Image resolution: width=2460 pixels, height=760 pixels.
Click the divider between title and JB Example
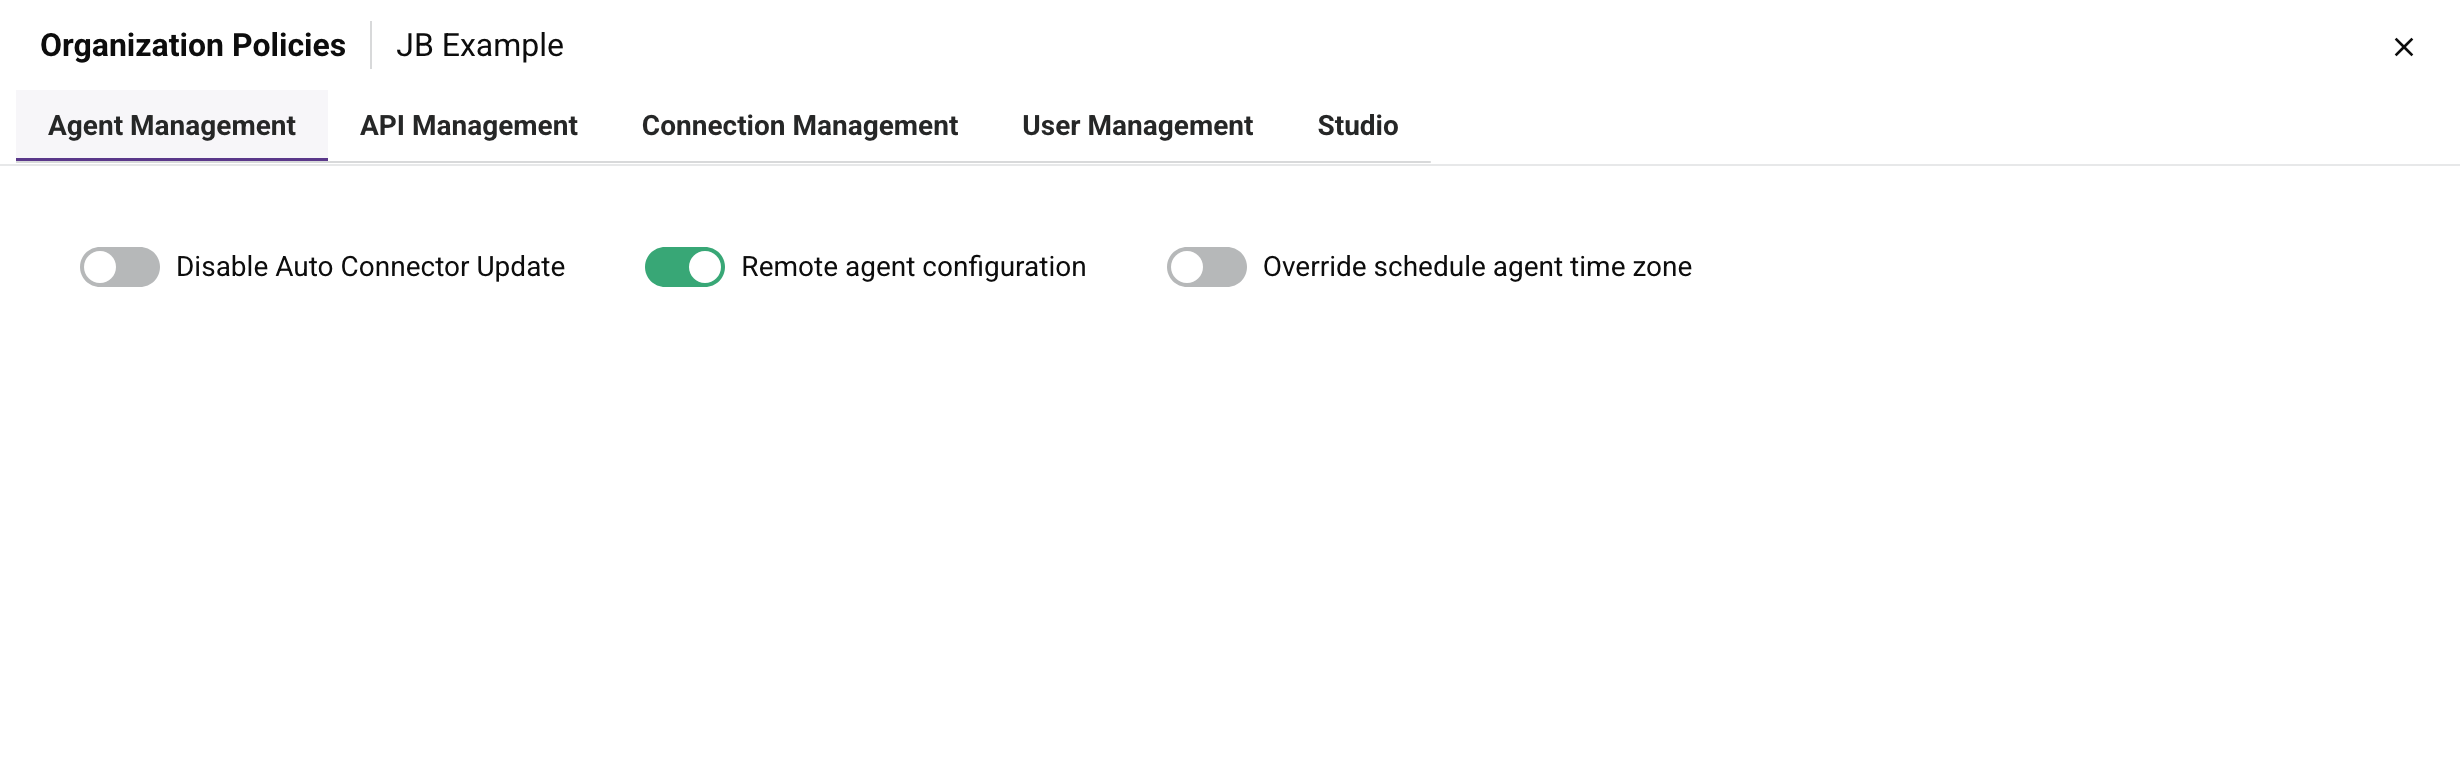coord(373,44)
